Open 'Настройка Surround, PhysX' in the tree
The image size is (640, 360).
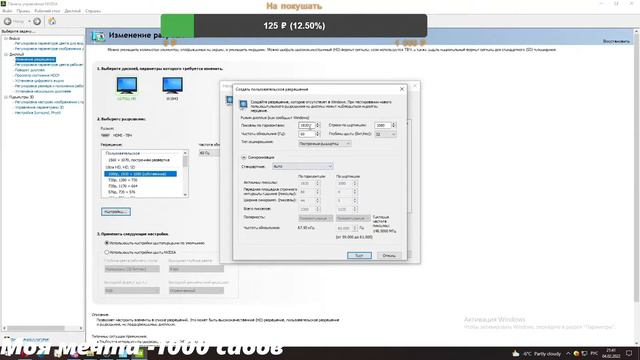click(x=38, y=113)
